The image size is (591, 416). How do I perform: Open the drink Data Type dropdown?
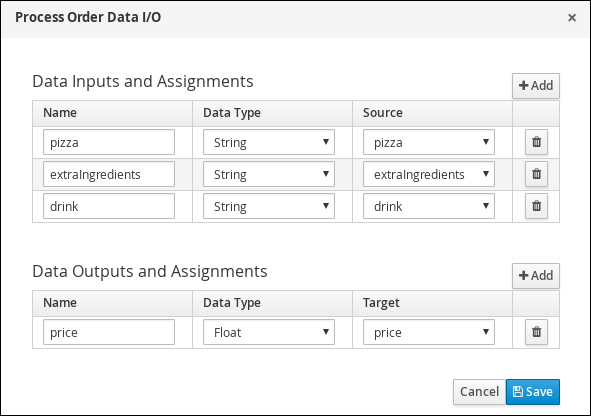click(269, 206)
